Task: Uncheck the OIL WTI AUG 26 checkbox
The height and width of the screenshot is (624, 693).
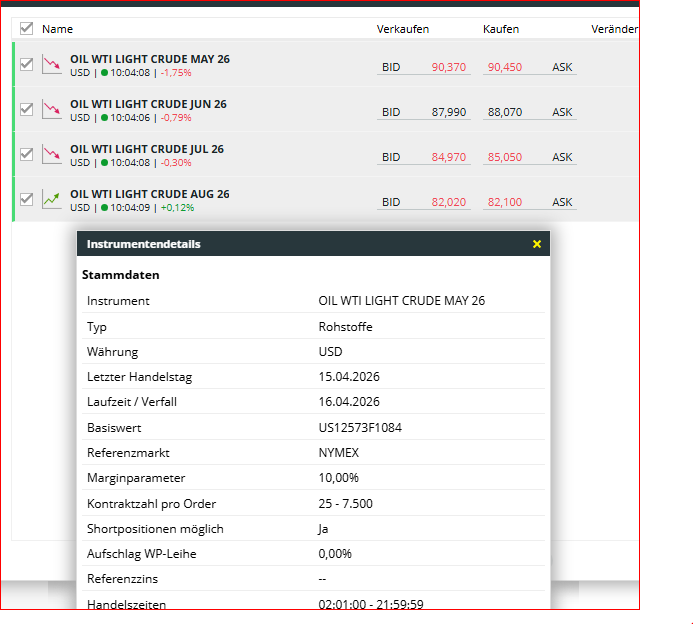Action: (27, 200)
